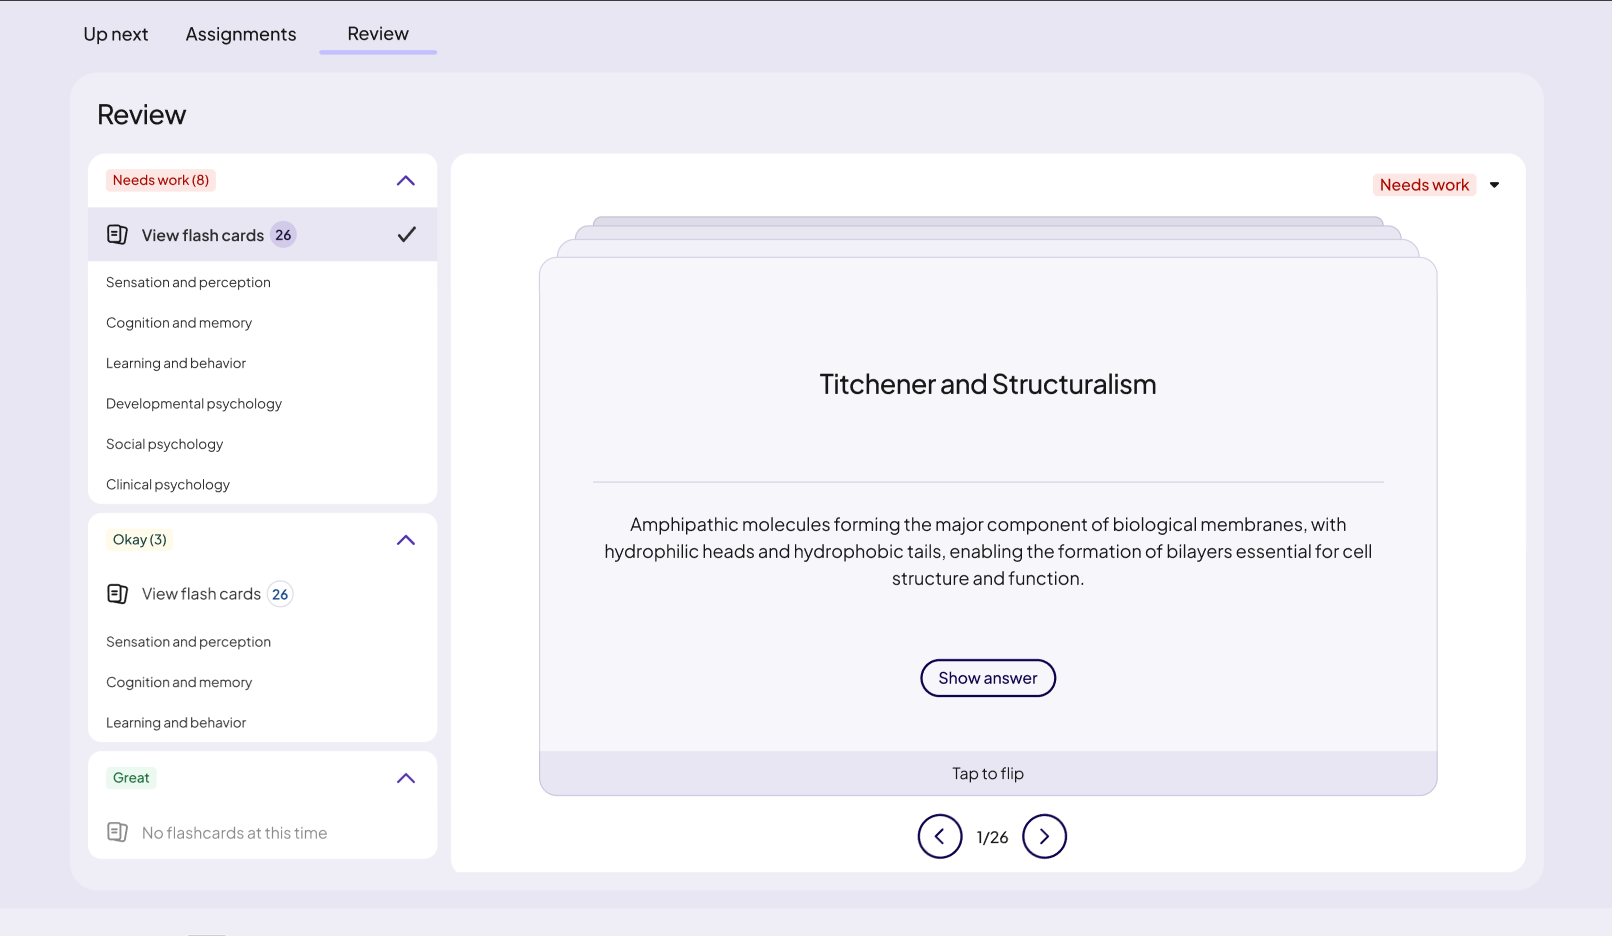Click the Needs work (8) label
Image resolution: width=1612 pixels, height=936 pixels.
161,180
